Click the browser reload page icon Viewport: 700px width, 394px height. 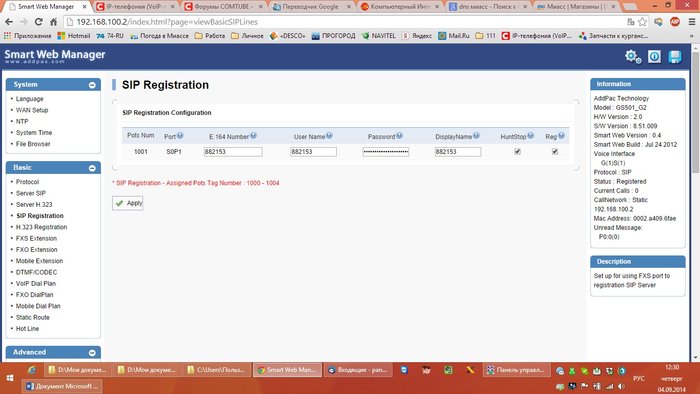(39, 22)
